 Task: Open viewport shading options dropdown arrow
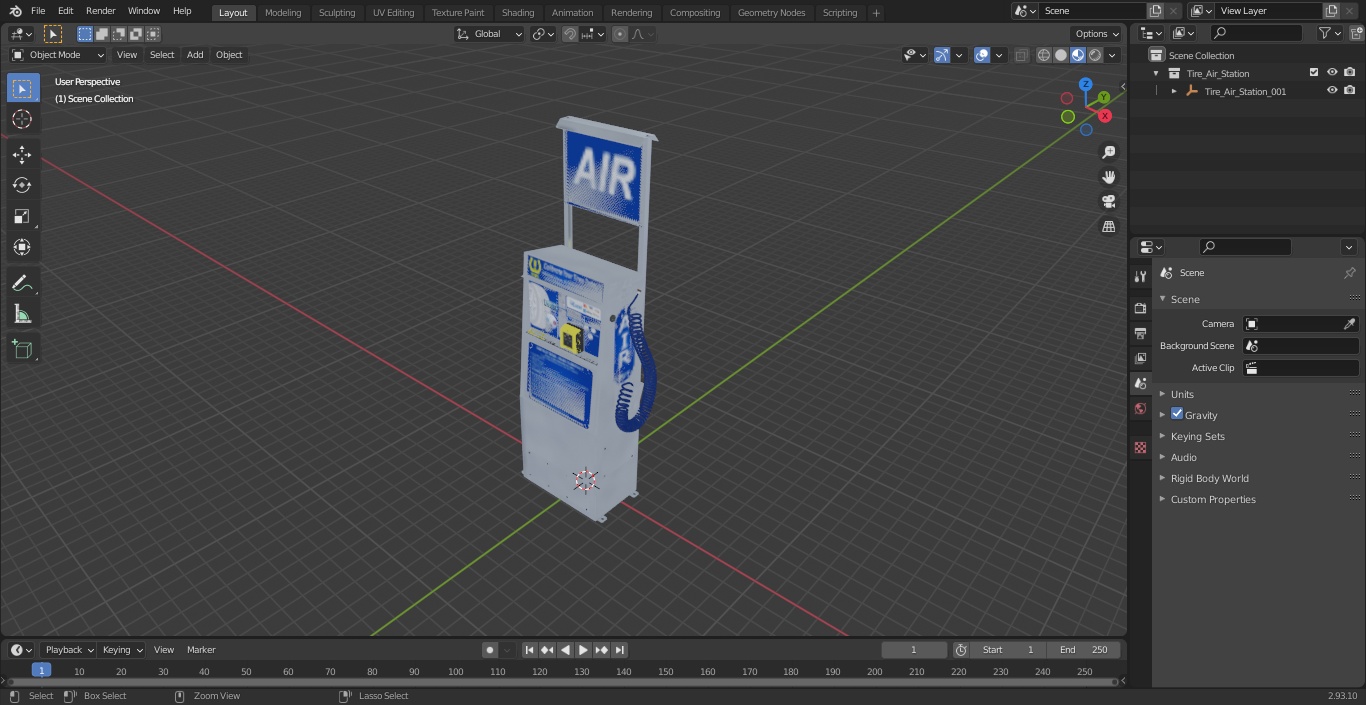1112,56
